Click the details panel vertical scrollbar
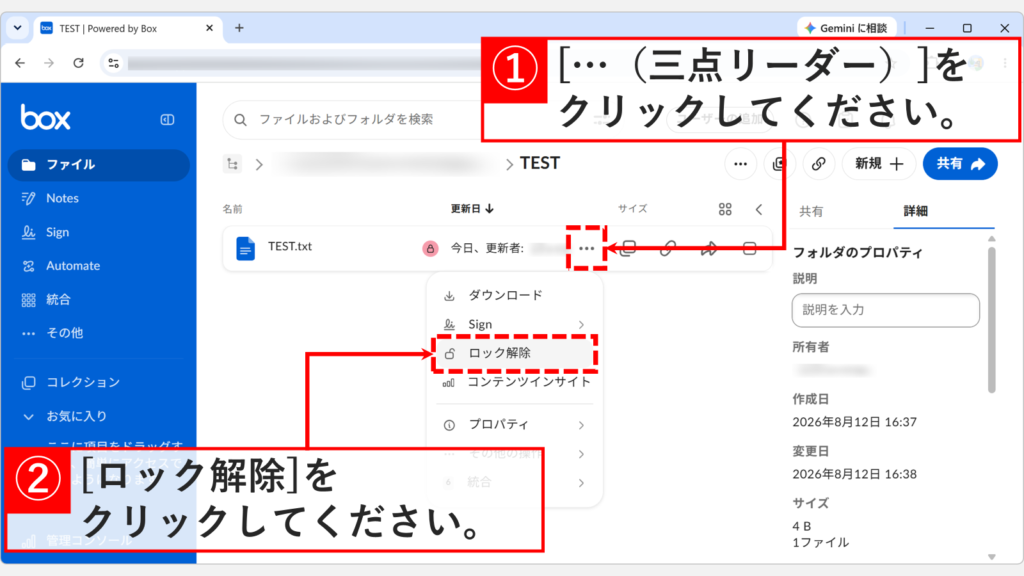Screen dimensions: 1024x576 [992, 320]
